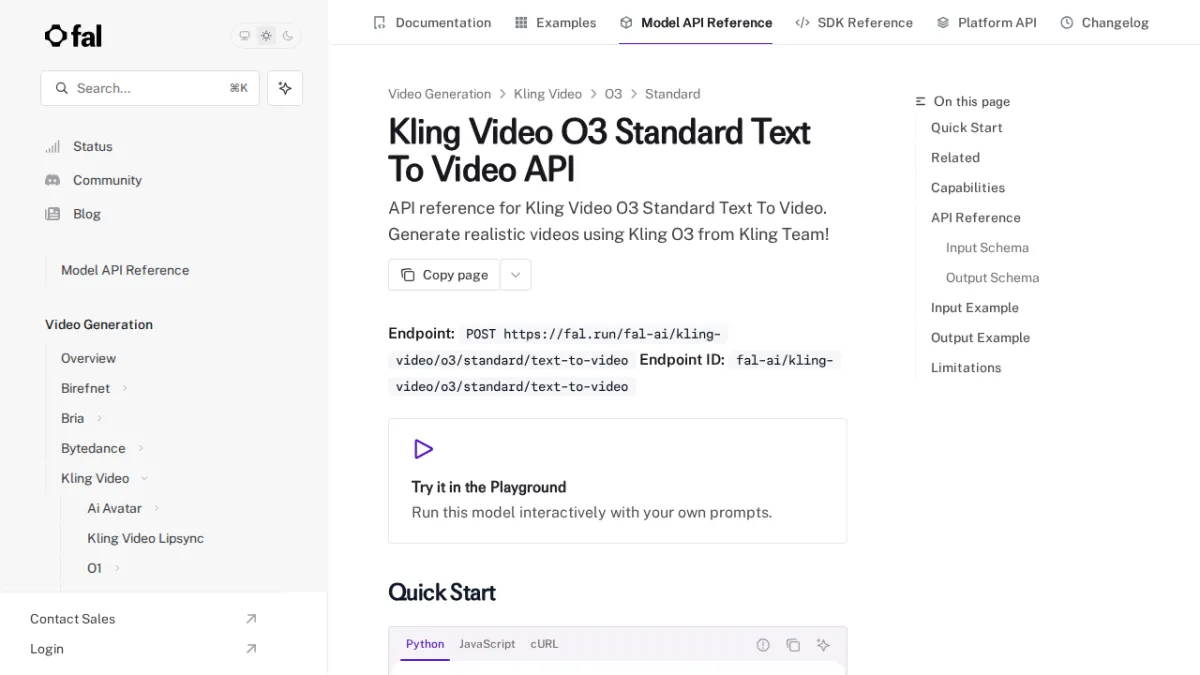Viewport: 1200px width, 675px height.
Task: Copy the code block contents icon
Action: 793,645
